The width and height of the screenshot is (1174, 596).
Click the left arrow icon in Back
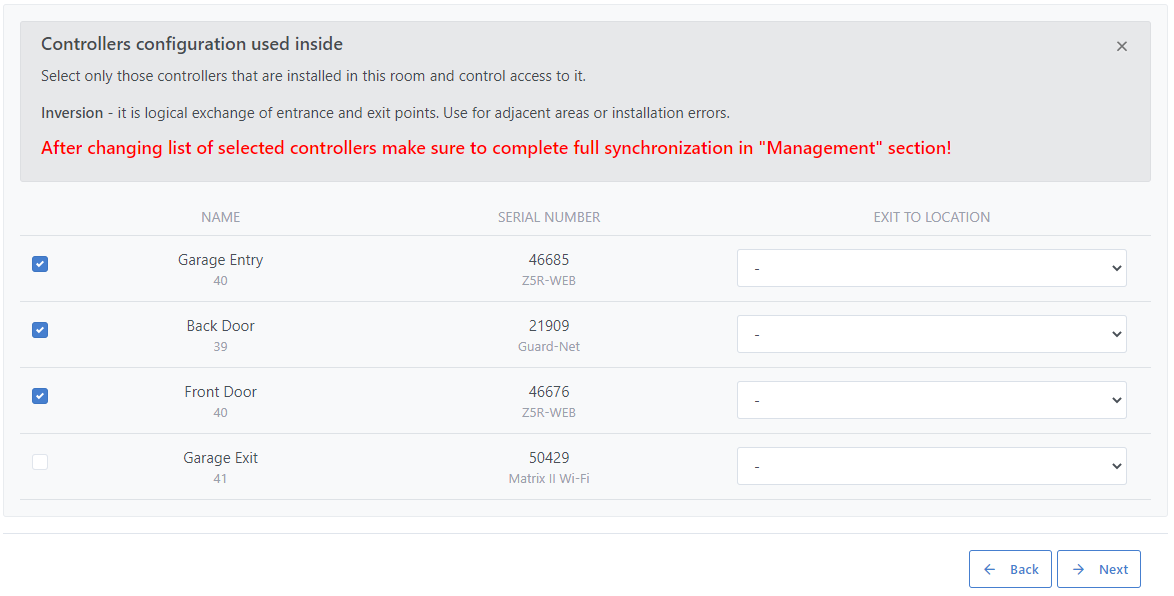(x=990, y=569)
